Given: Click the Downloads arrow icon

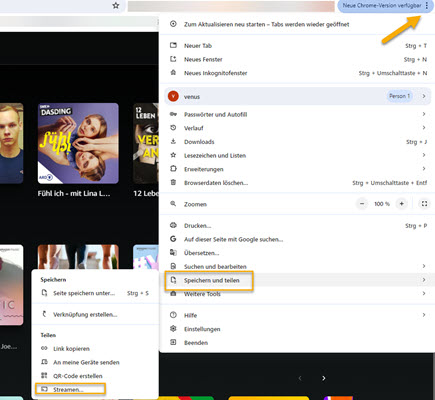Looking at the screenshot, I should tap(173, 141).
